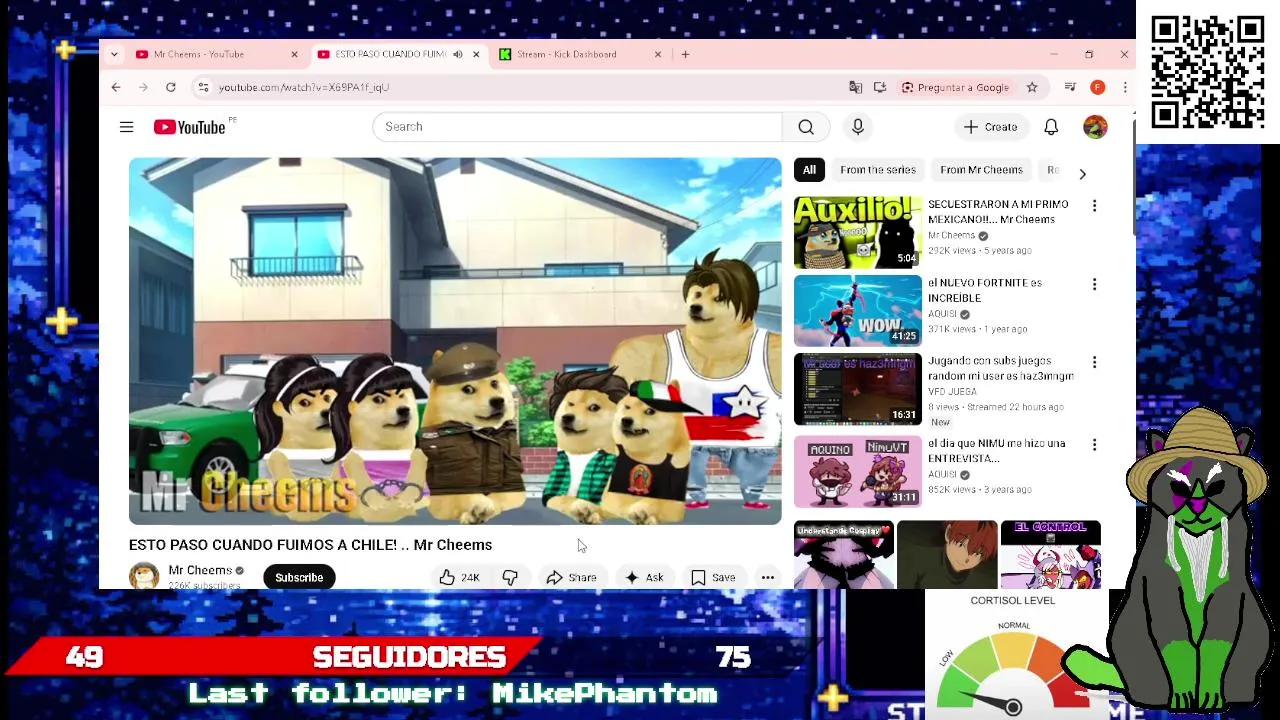Open 'SECUESTRARON A MI PRIMO MEXICANO!!...' title link

[x=998, y=211]
